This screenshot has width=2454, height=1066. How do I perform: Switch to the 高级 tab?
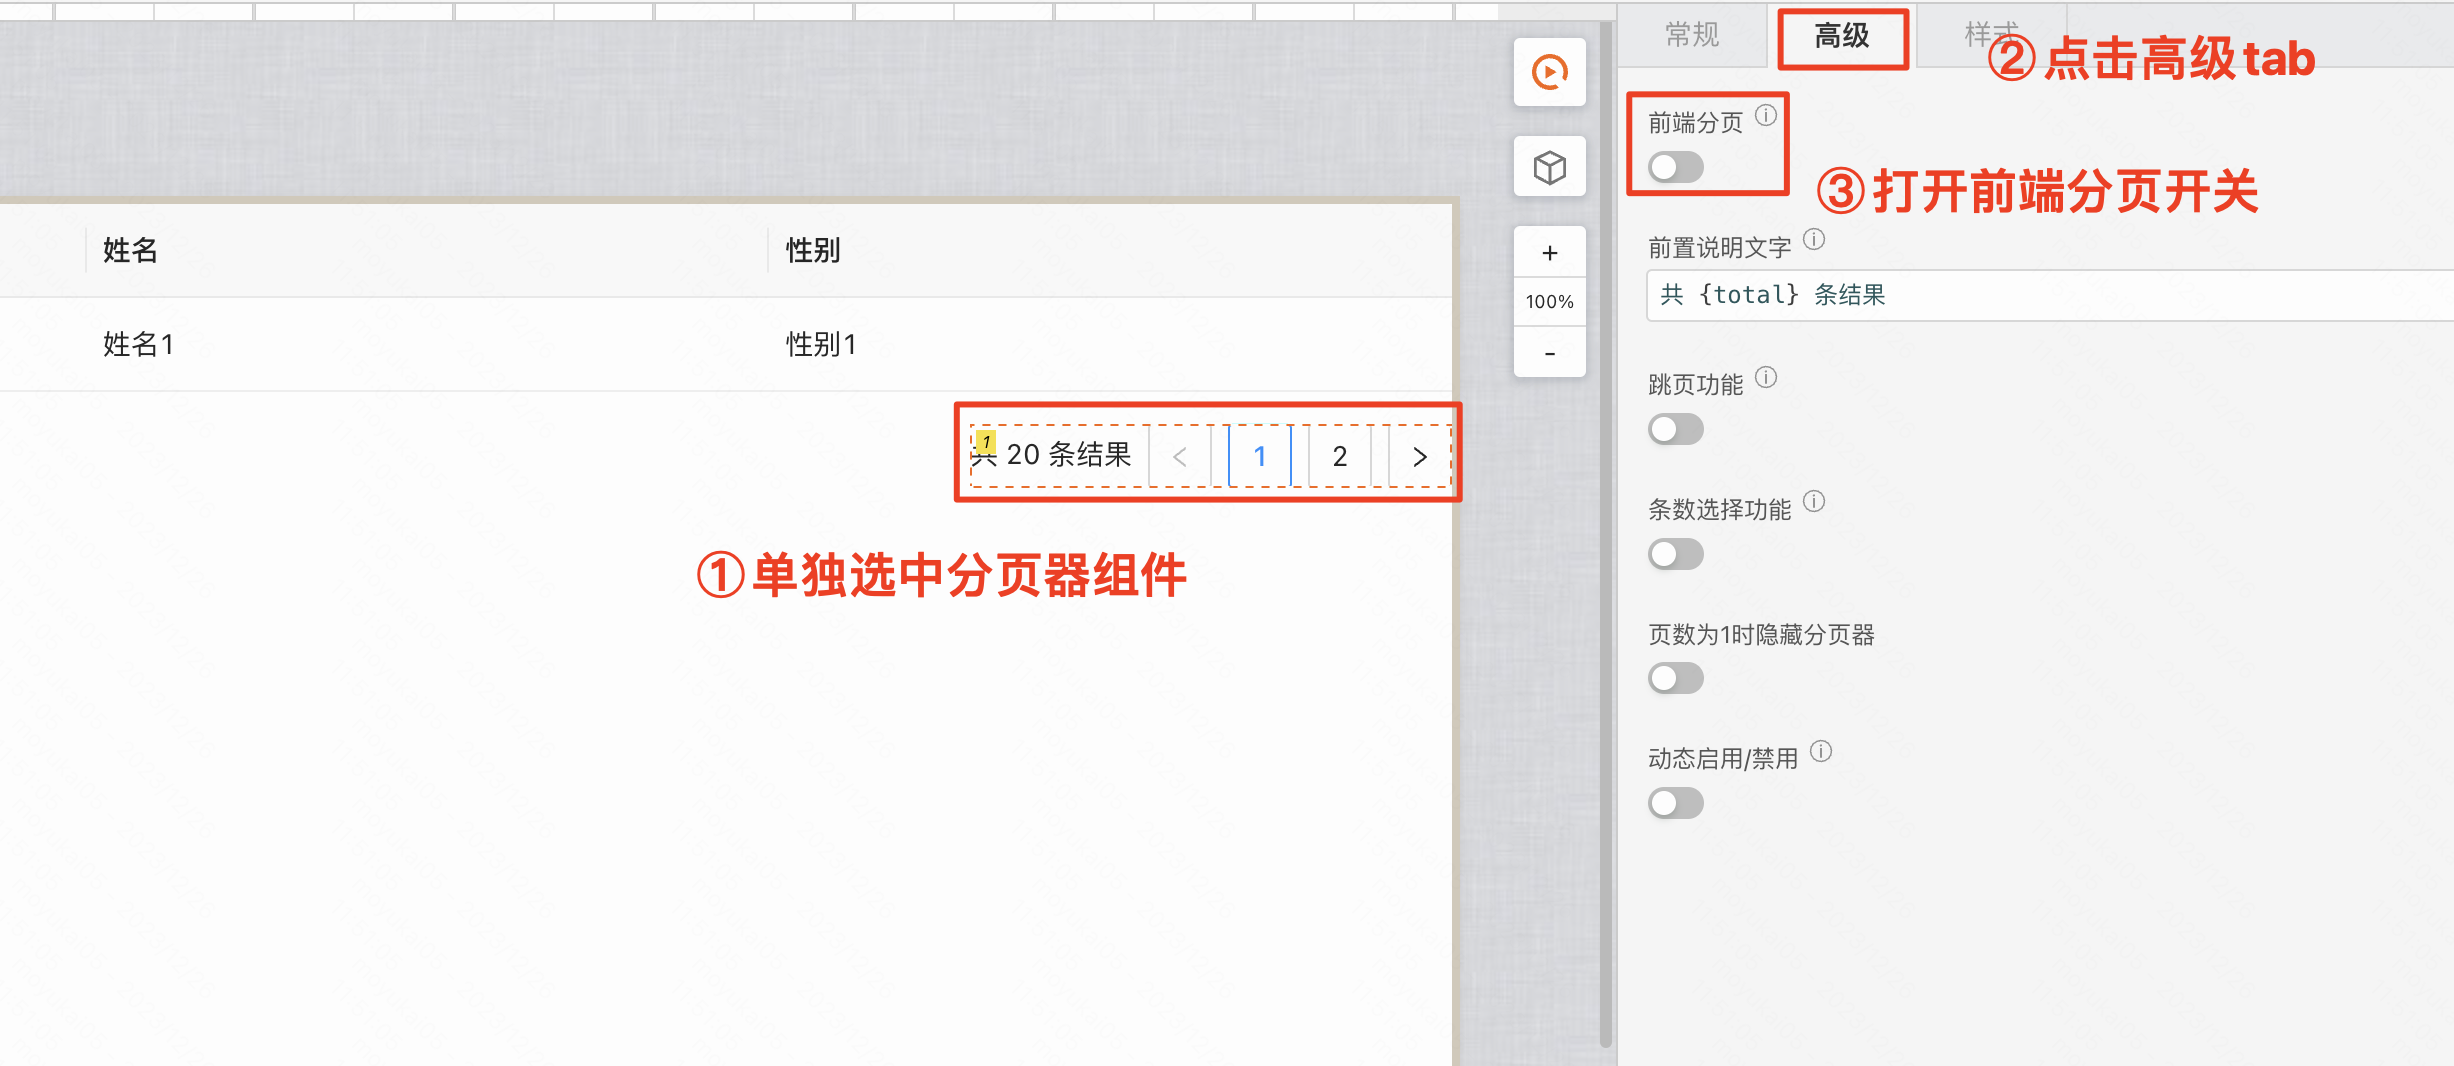[1842, 37]
